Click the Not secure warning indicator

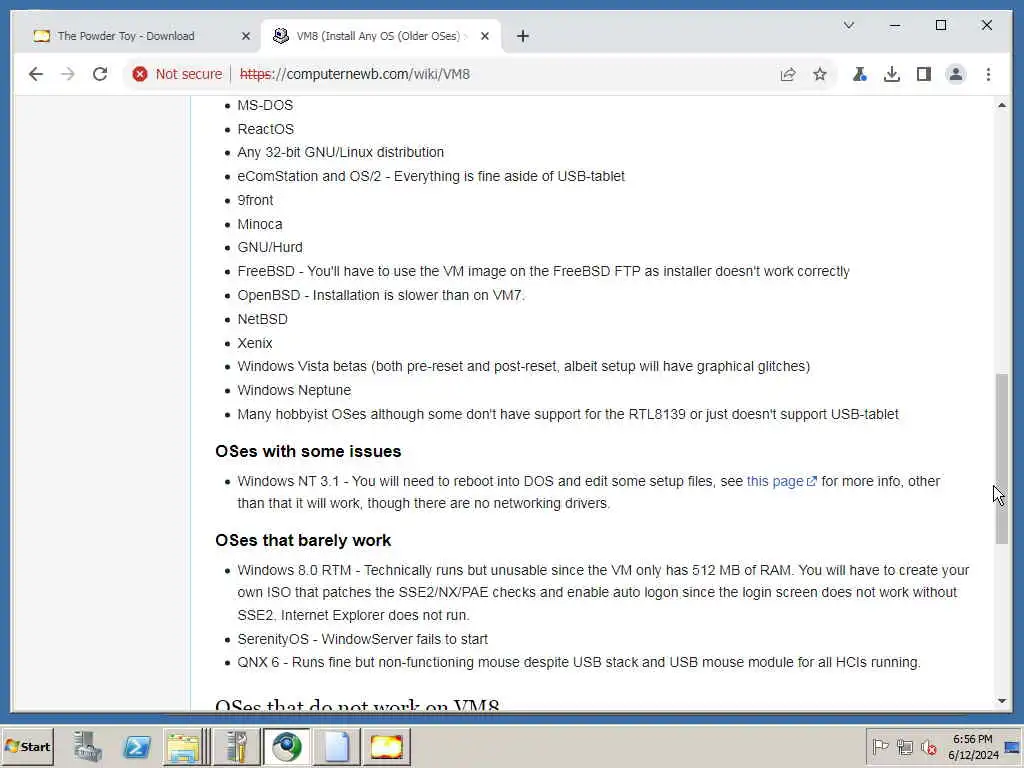click(177, 74)
